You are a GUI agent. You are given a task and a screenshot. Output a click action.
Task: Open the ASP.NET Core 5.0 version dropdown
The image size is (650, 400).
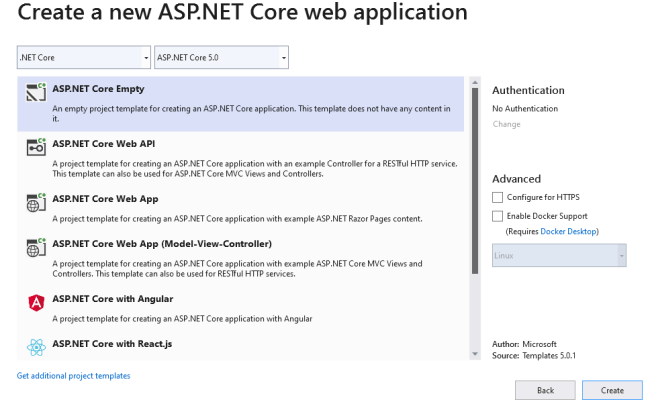221,57
